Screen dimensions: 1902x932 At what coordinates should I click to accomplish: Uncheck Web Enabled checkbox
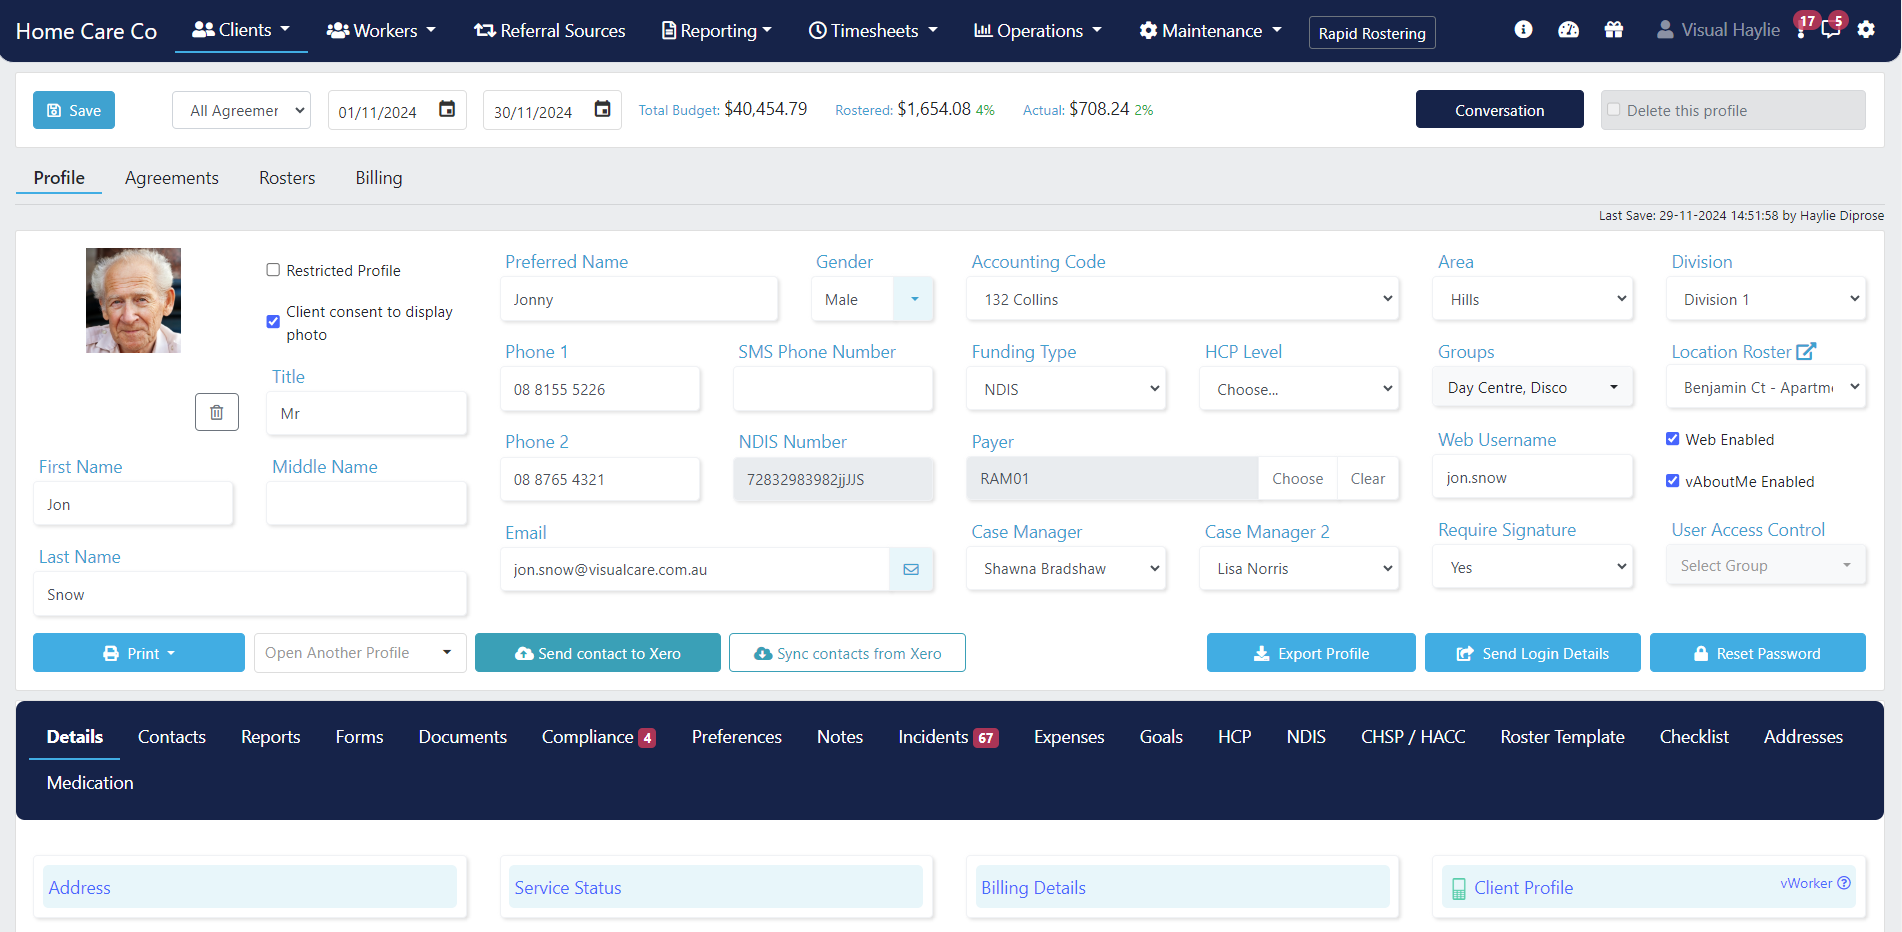1672,439
